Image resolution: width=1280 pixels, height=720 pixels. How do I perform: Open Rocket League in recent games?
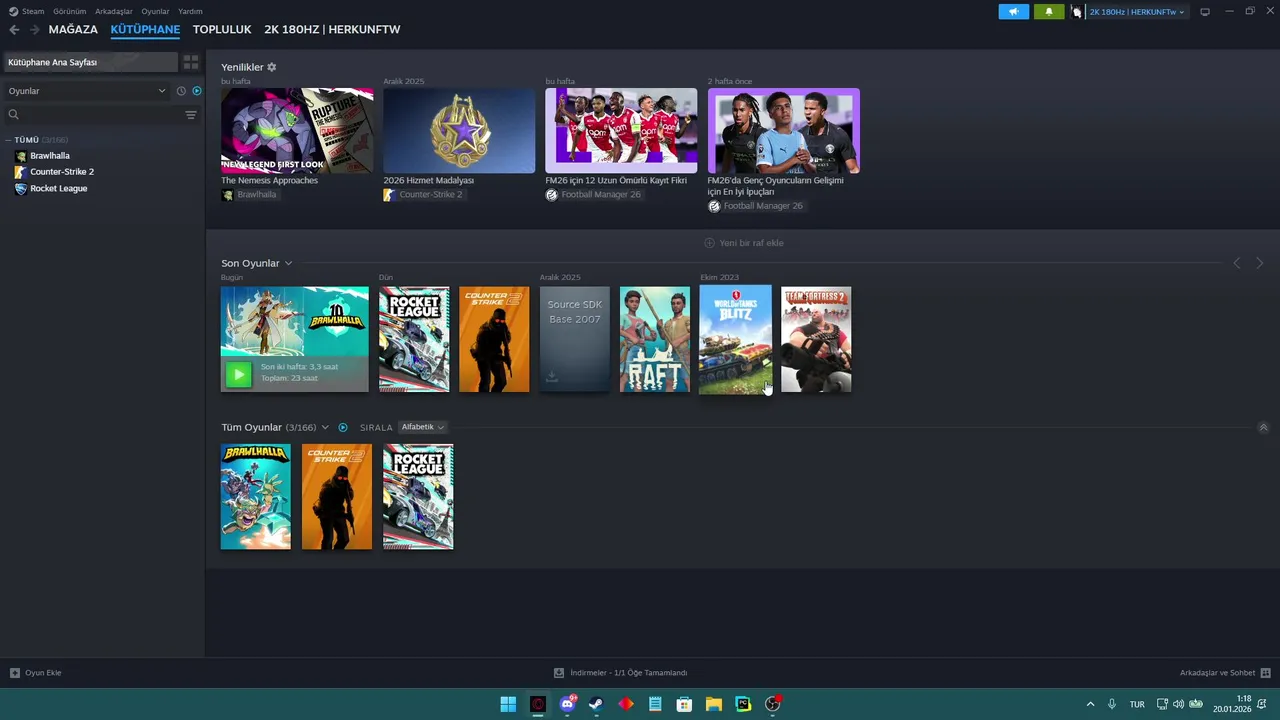click(x=414, y=339)
